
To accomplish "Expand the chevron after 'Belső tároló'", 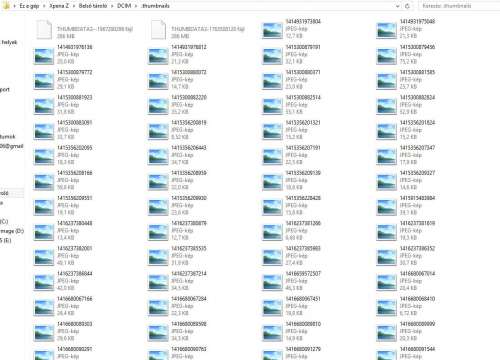I will tap(112, 6).
